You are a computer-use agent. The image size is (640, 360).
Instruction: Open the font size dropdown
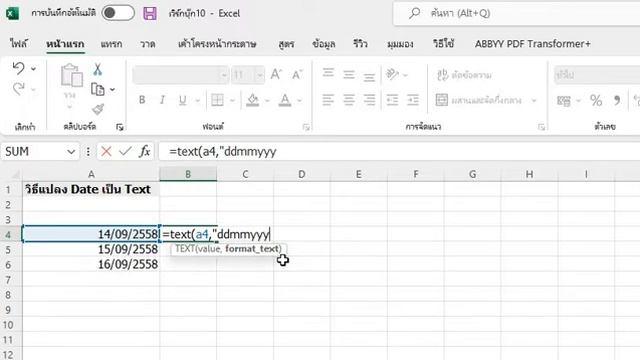(260, 75)
